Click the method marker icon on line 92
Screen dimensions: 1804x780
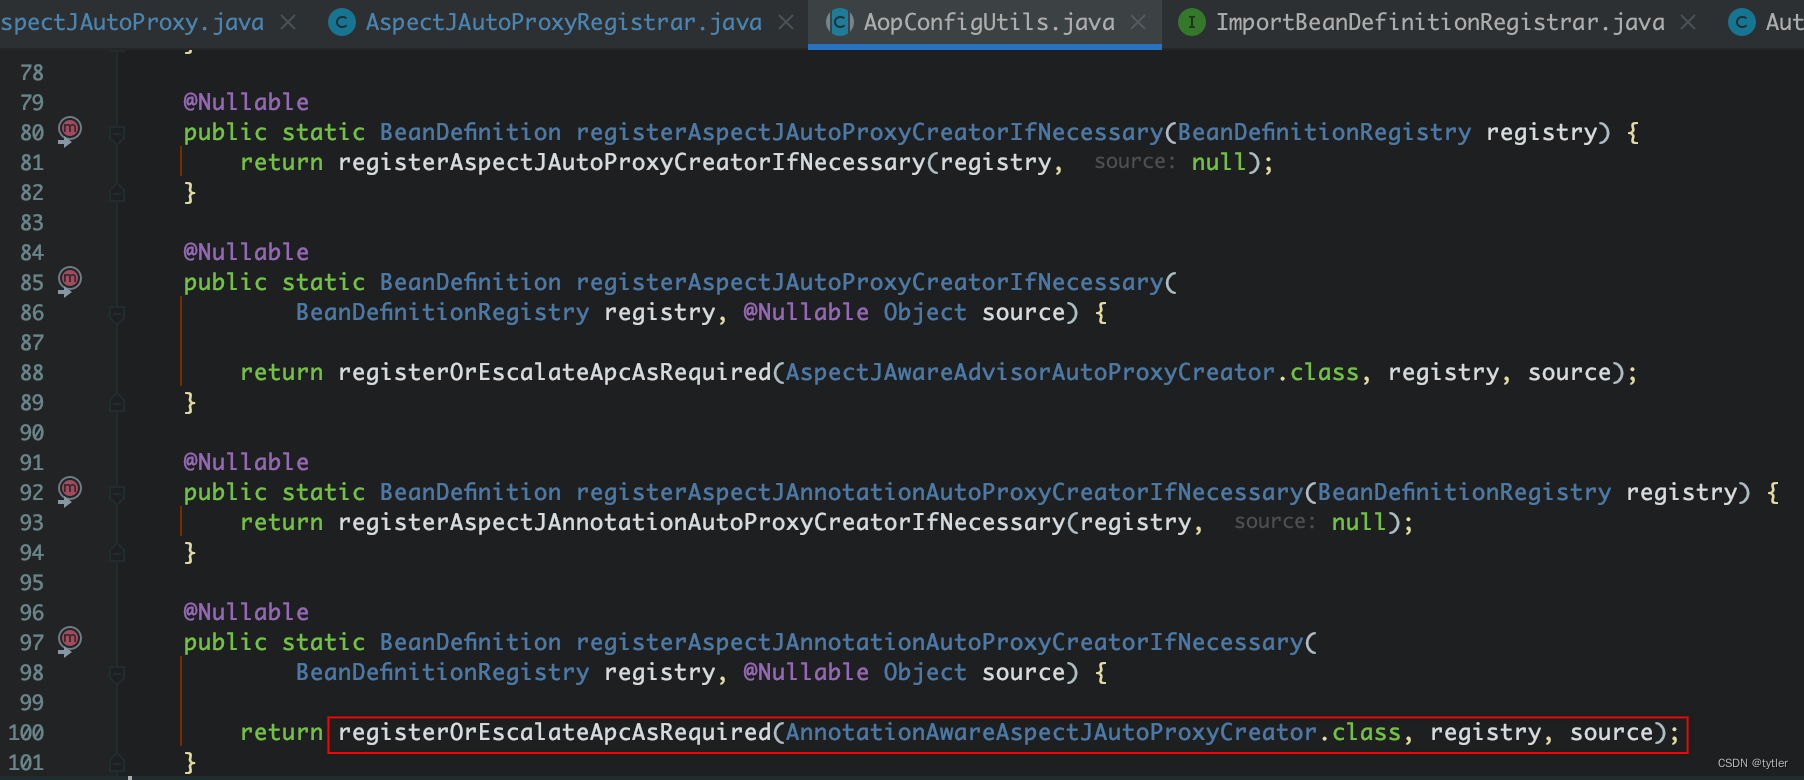click(x=69, y=489)
